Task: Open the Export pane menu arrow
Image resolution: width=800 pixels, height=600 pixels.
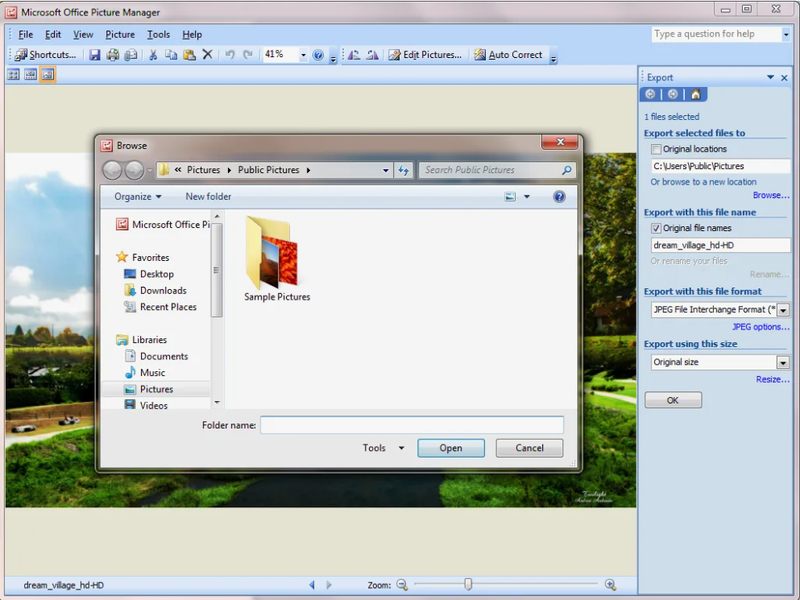Action: (770, 77)
